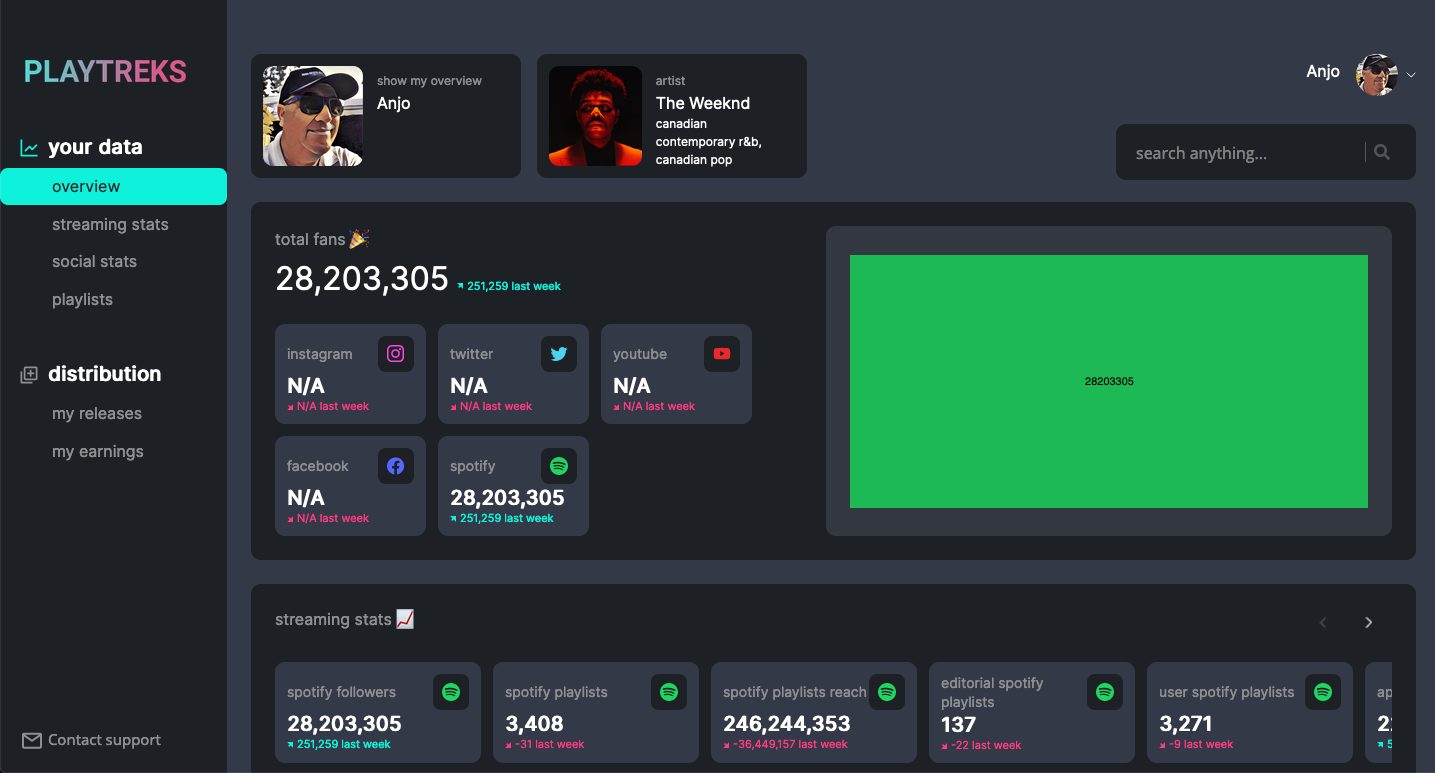Go to next streaming stats with right chevron
This screenshot has height=773, width=1435.
pos(1369,622)
